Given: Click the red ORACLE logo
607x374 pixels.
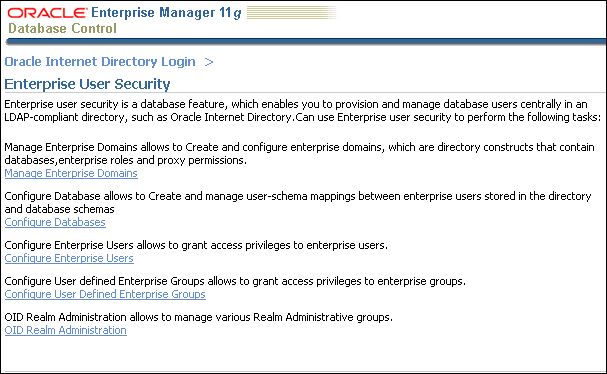Looking at the screenshot, I should point(47,13).
